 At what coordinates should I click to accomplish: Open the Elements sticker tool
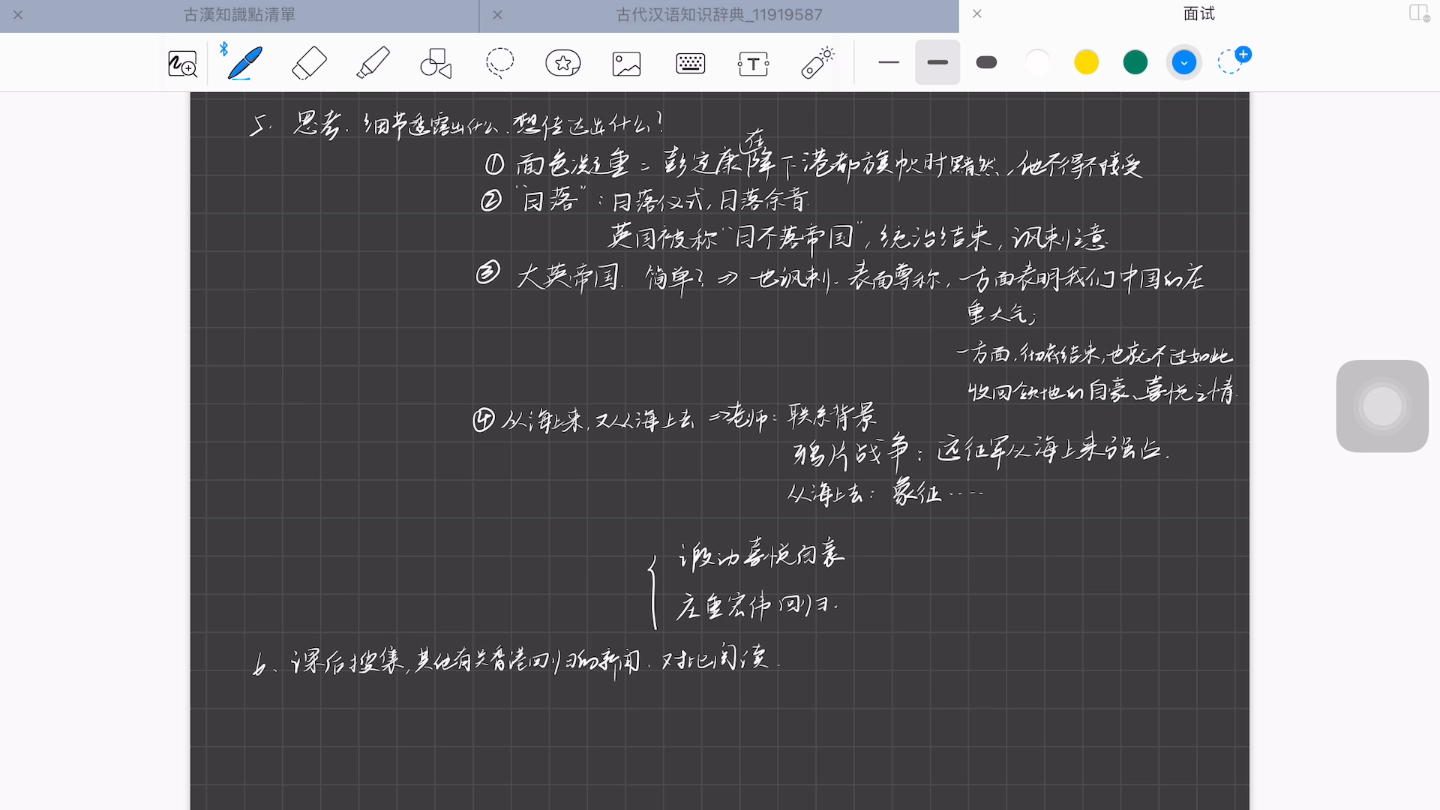click(x=563, y=63)
